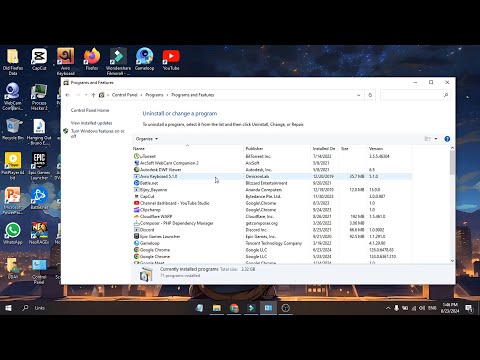Image resolution: width=480 pixels, height=360 pixels.
Task: Open the Control Panel Home link
Action: 90,110
